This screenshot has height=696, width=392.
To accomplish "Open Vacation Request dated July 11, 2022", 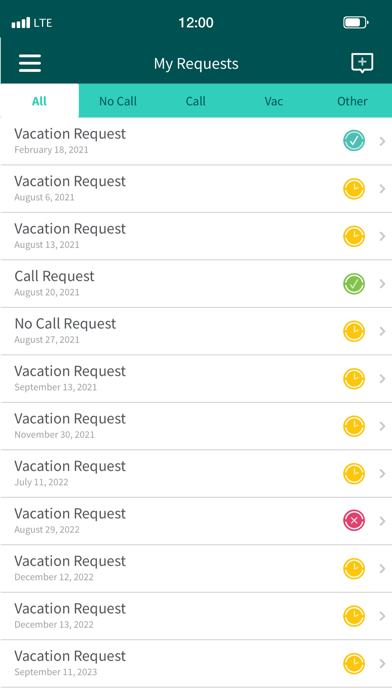I will click(196, 474).
